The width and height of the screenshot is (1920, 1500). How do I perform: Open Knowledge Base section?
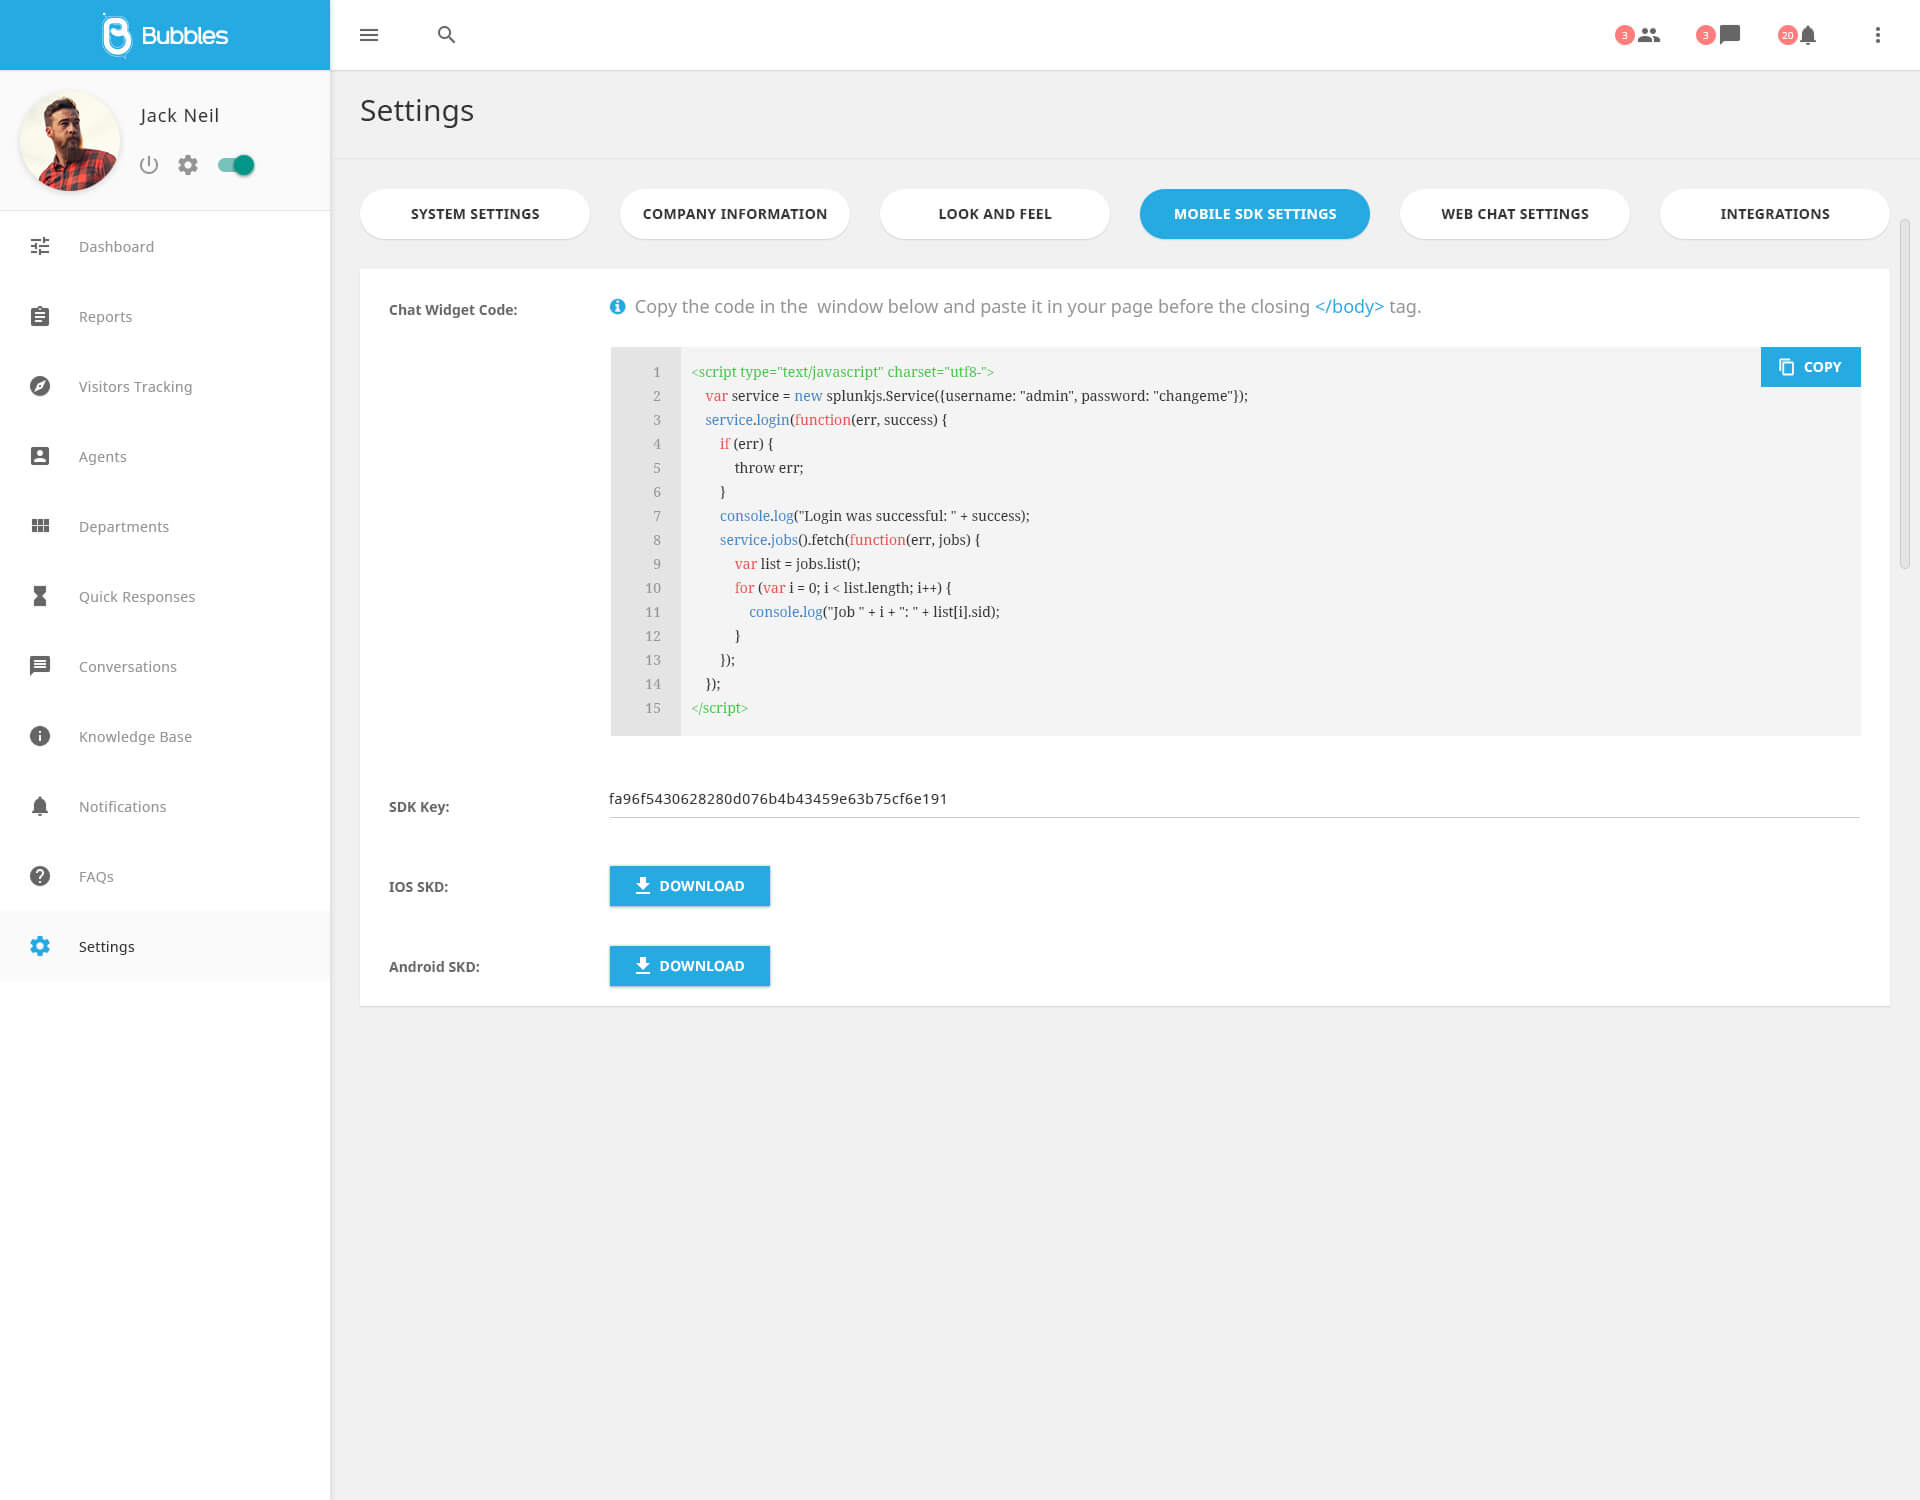point(165,736)
